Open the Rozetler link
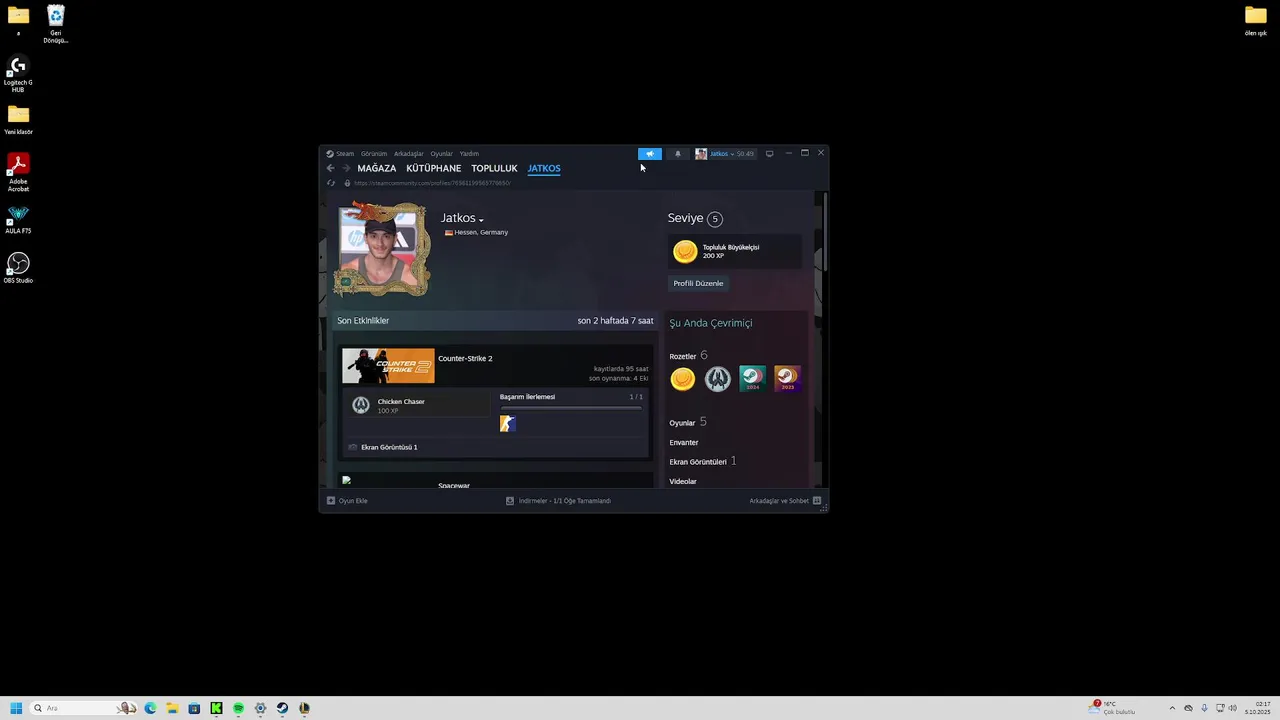The width and height of the screenshot is (1280, 720). (683, 356)
